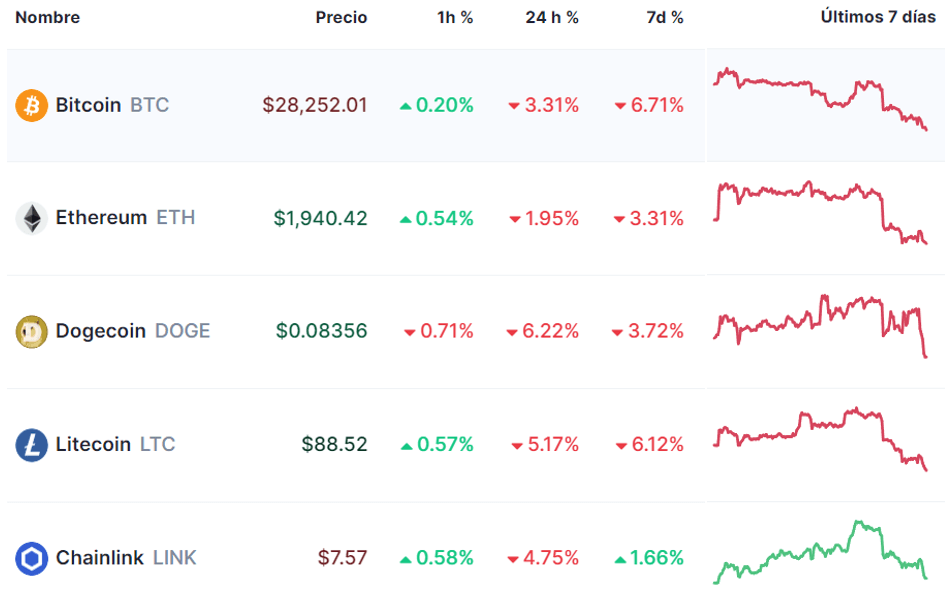Screen dimensions: 952x594
Task: Click the Dogecoin dog logo icon
Action: tap(32, 331)
